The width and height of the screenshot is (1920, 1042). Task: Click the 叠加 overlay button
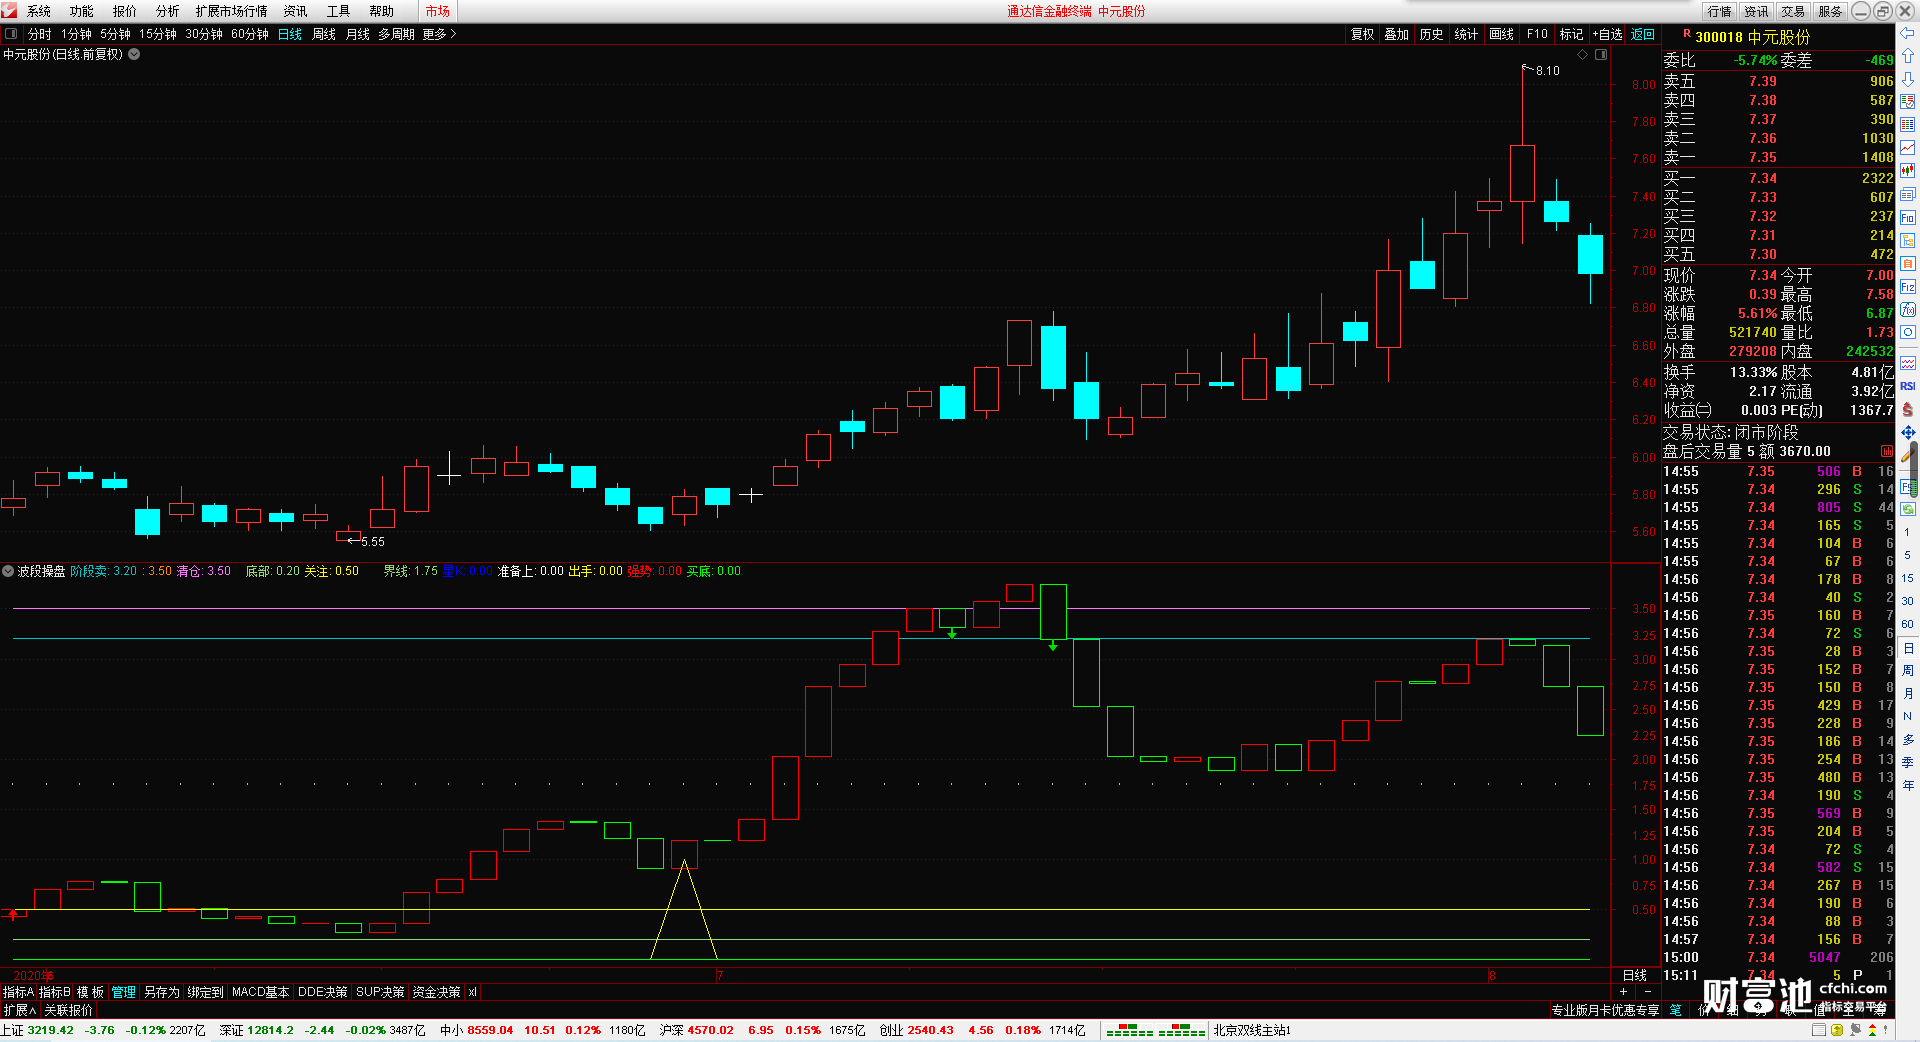pyautogui.click(x=1397, y=34)
